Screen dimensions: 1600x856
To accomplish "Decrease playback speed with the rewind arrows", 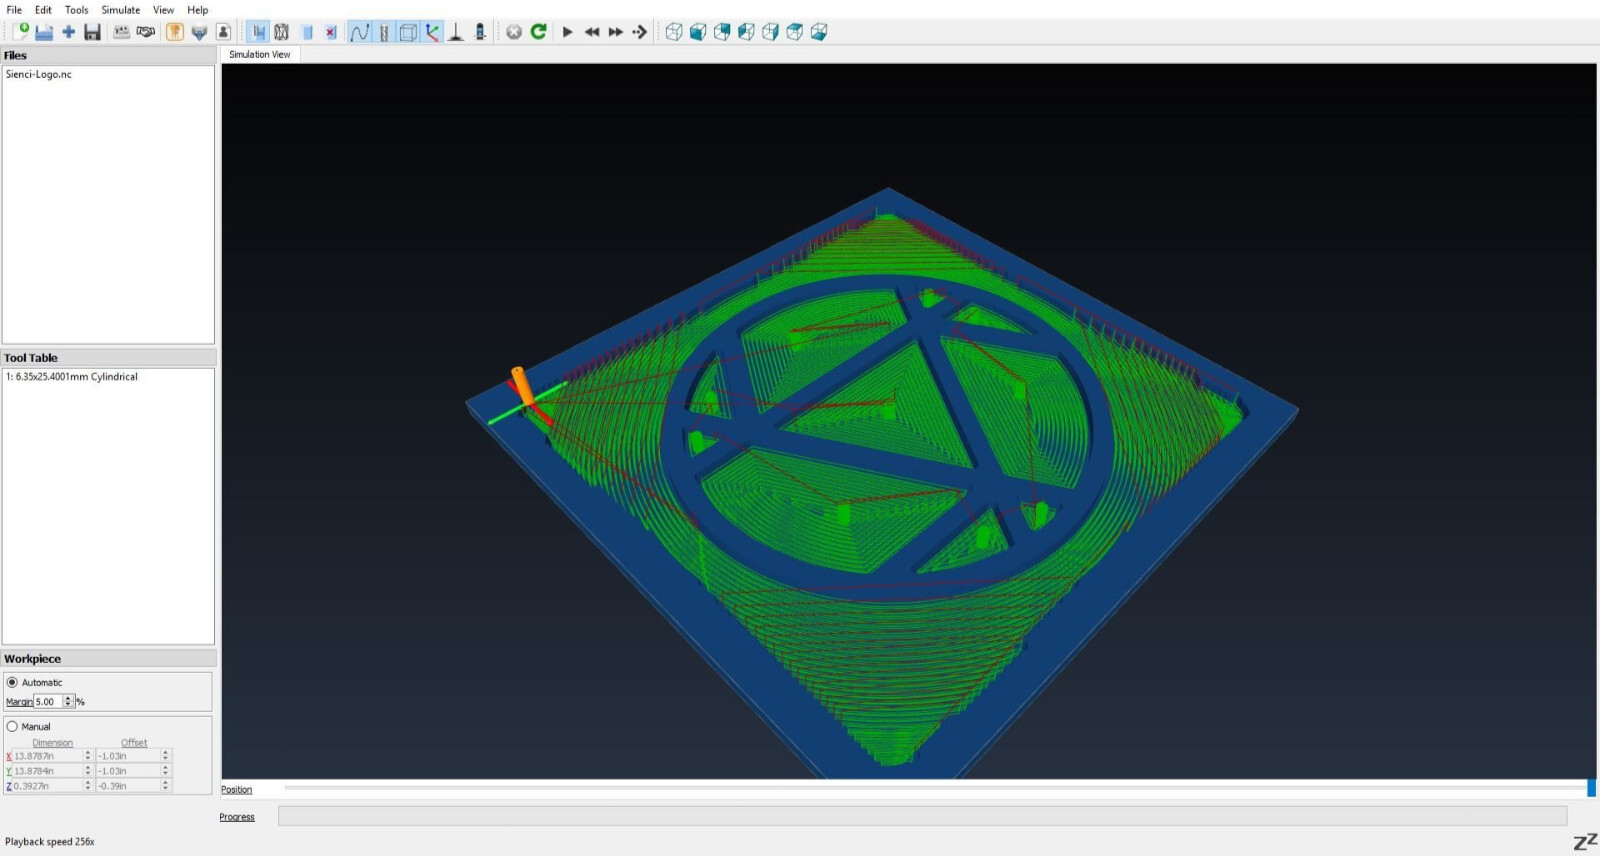I will point(592,32).
